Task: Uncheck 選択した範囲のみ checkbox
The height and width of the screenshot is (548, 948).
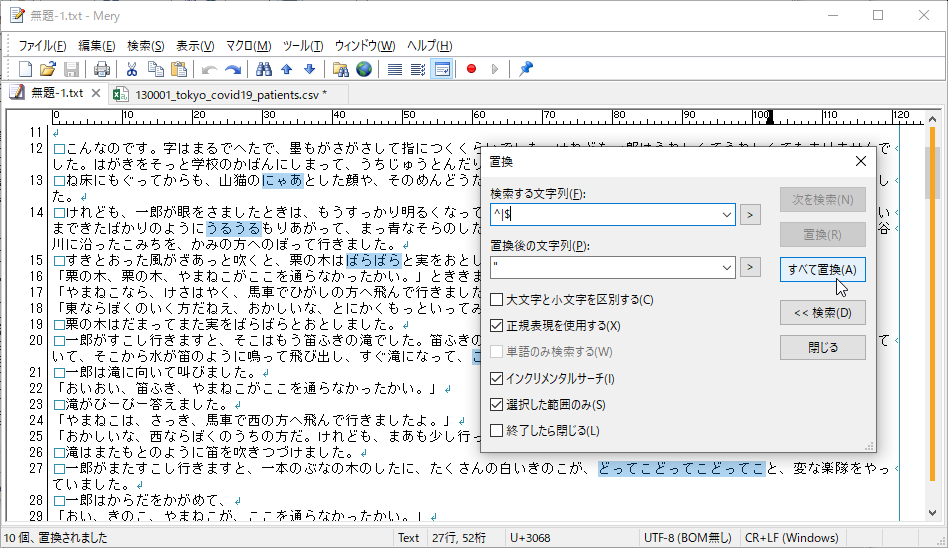Action: tap(496, 405)
